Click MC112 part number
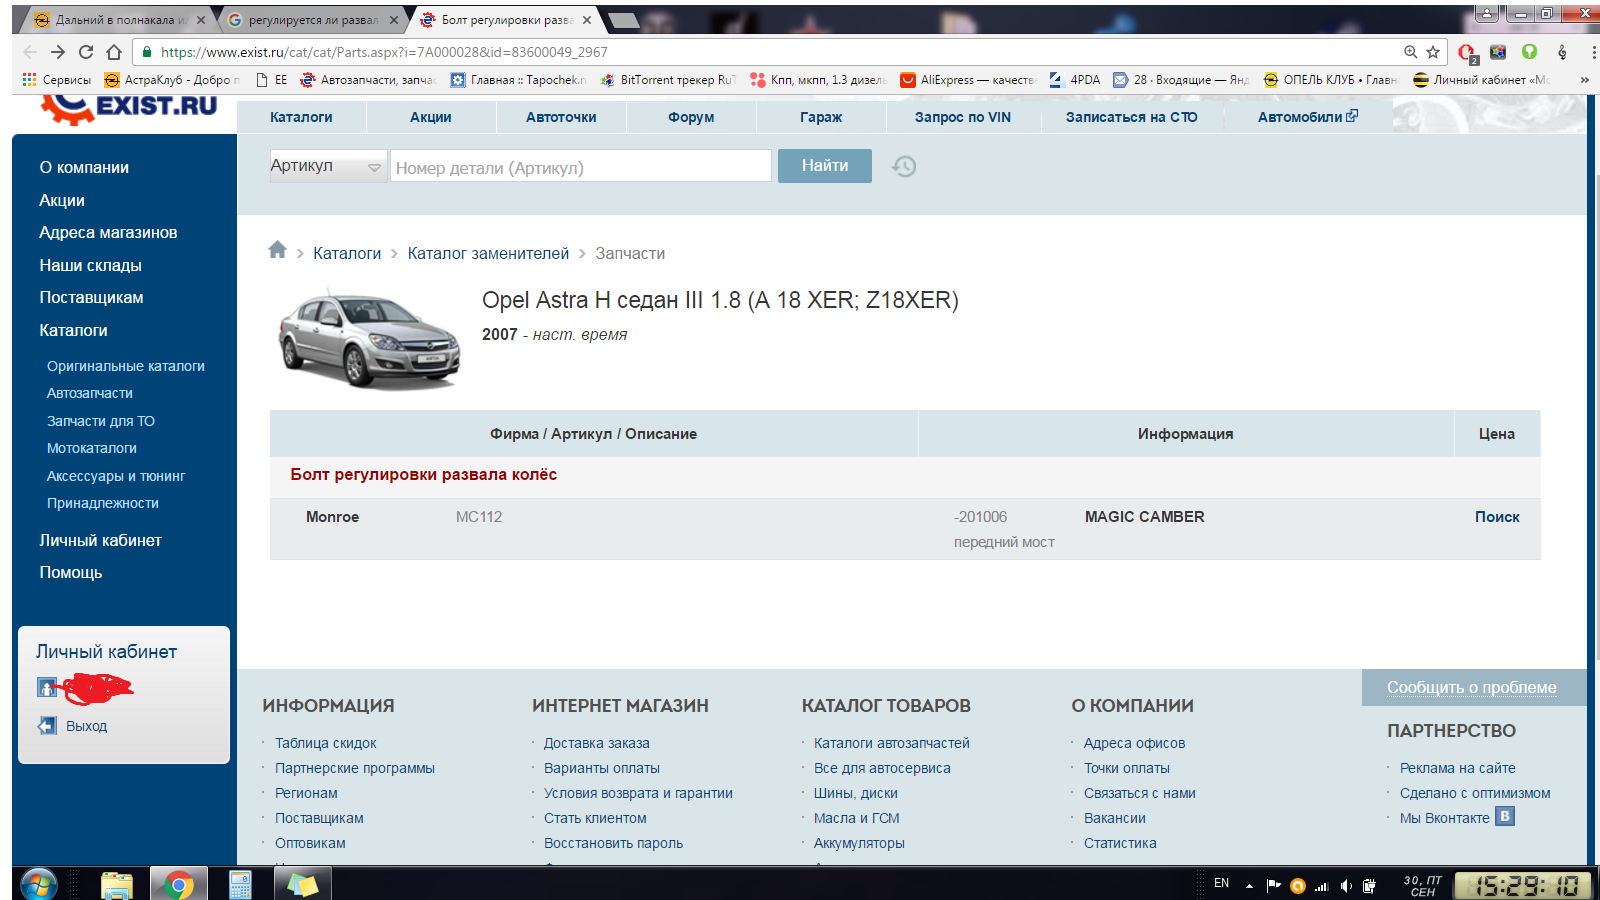This screenshot has height=900, width=1600. [479, 517]
